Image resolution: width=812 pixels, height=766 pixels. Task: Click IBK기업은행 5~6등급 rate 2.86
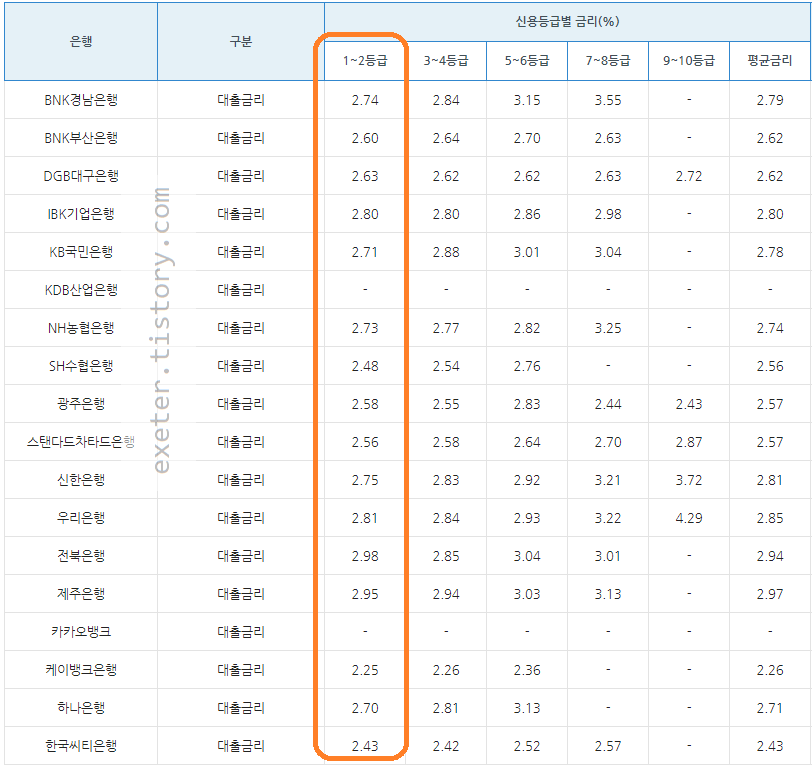527,214
